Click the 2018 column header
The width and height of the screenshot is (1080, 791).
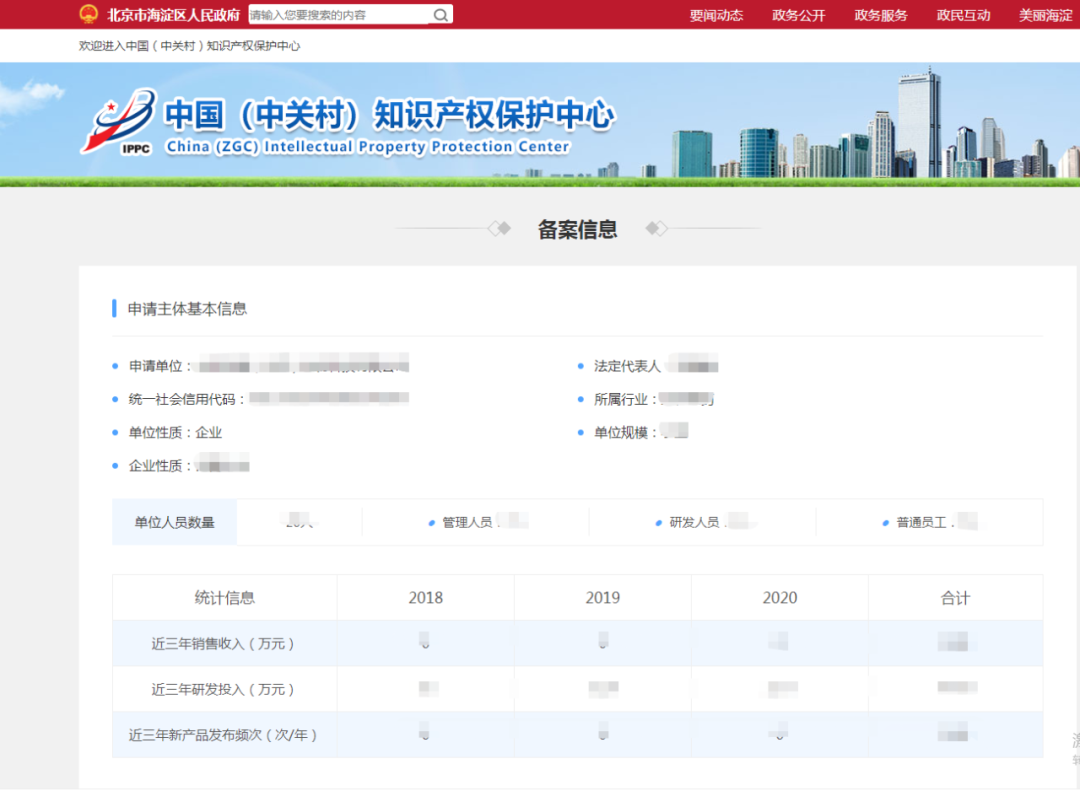426,597
